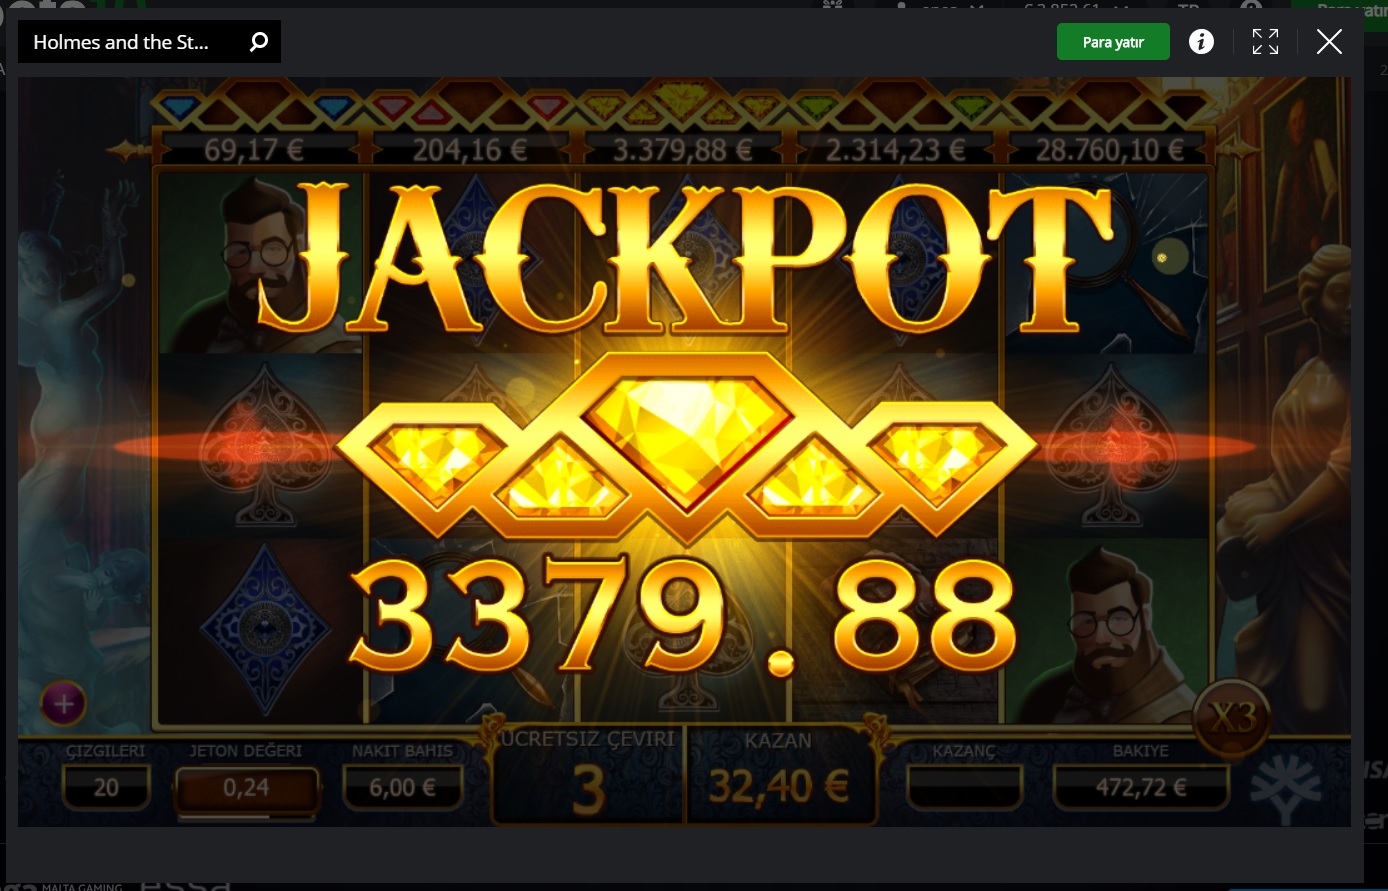Click the X3 multiplier badge
This screenshot has height=891, width=1388.
1231,718
